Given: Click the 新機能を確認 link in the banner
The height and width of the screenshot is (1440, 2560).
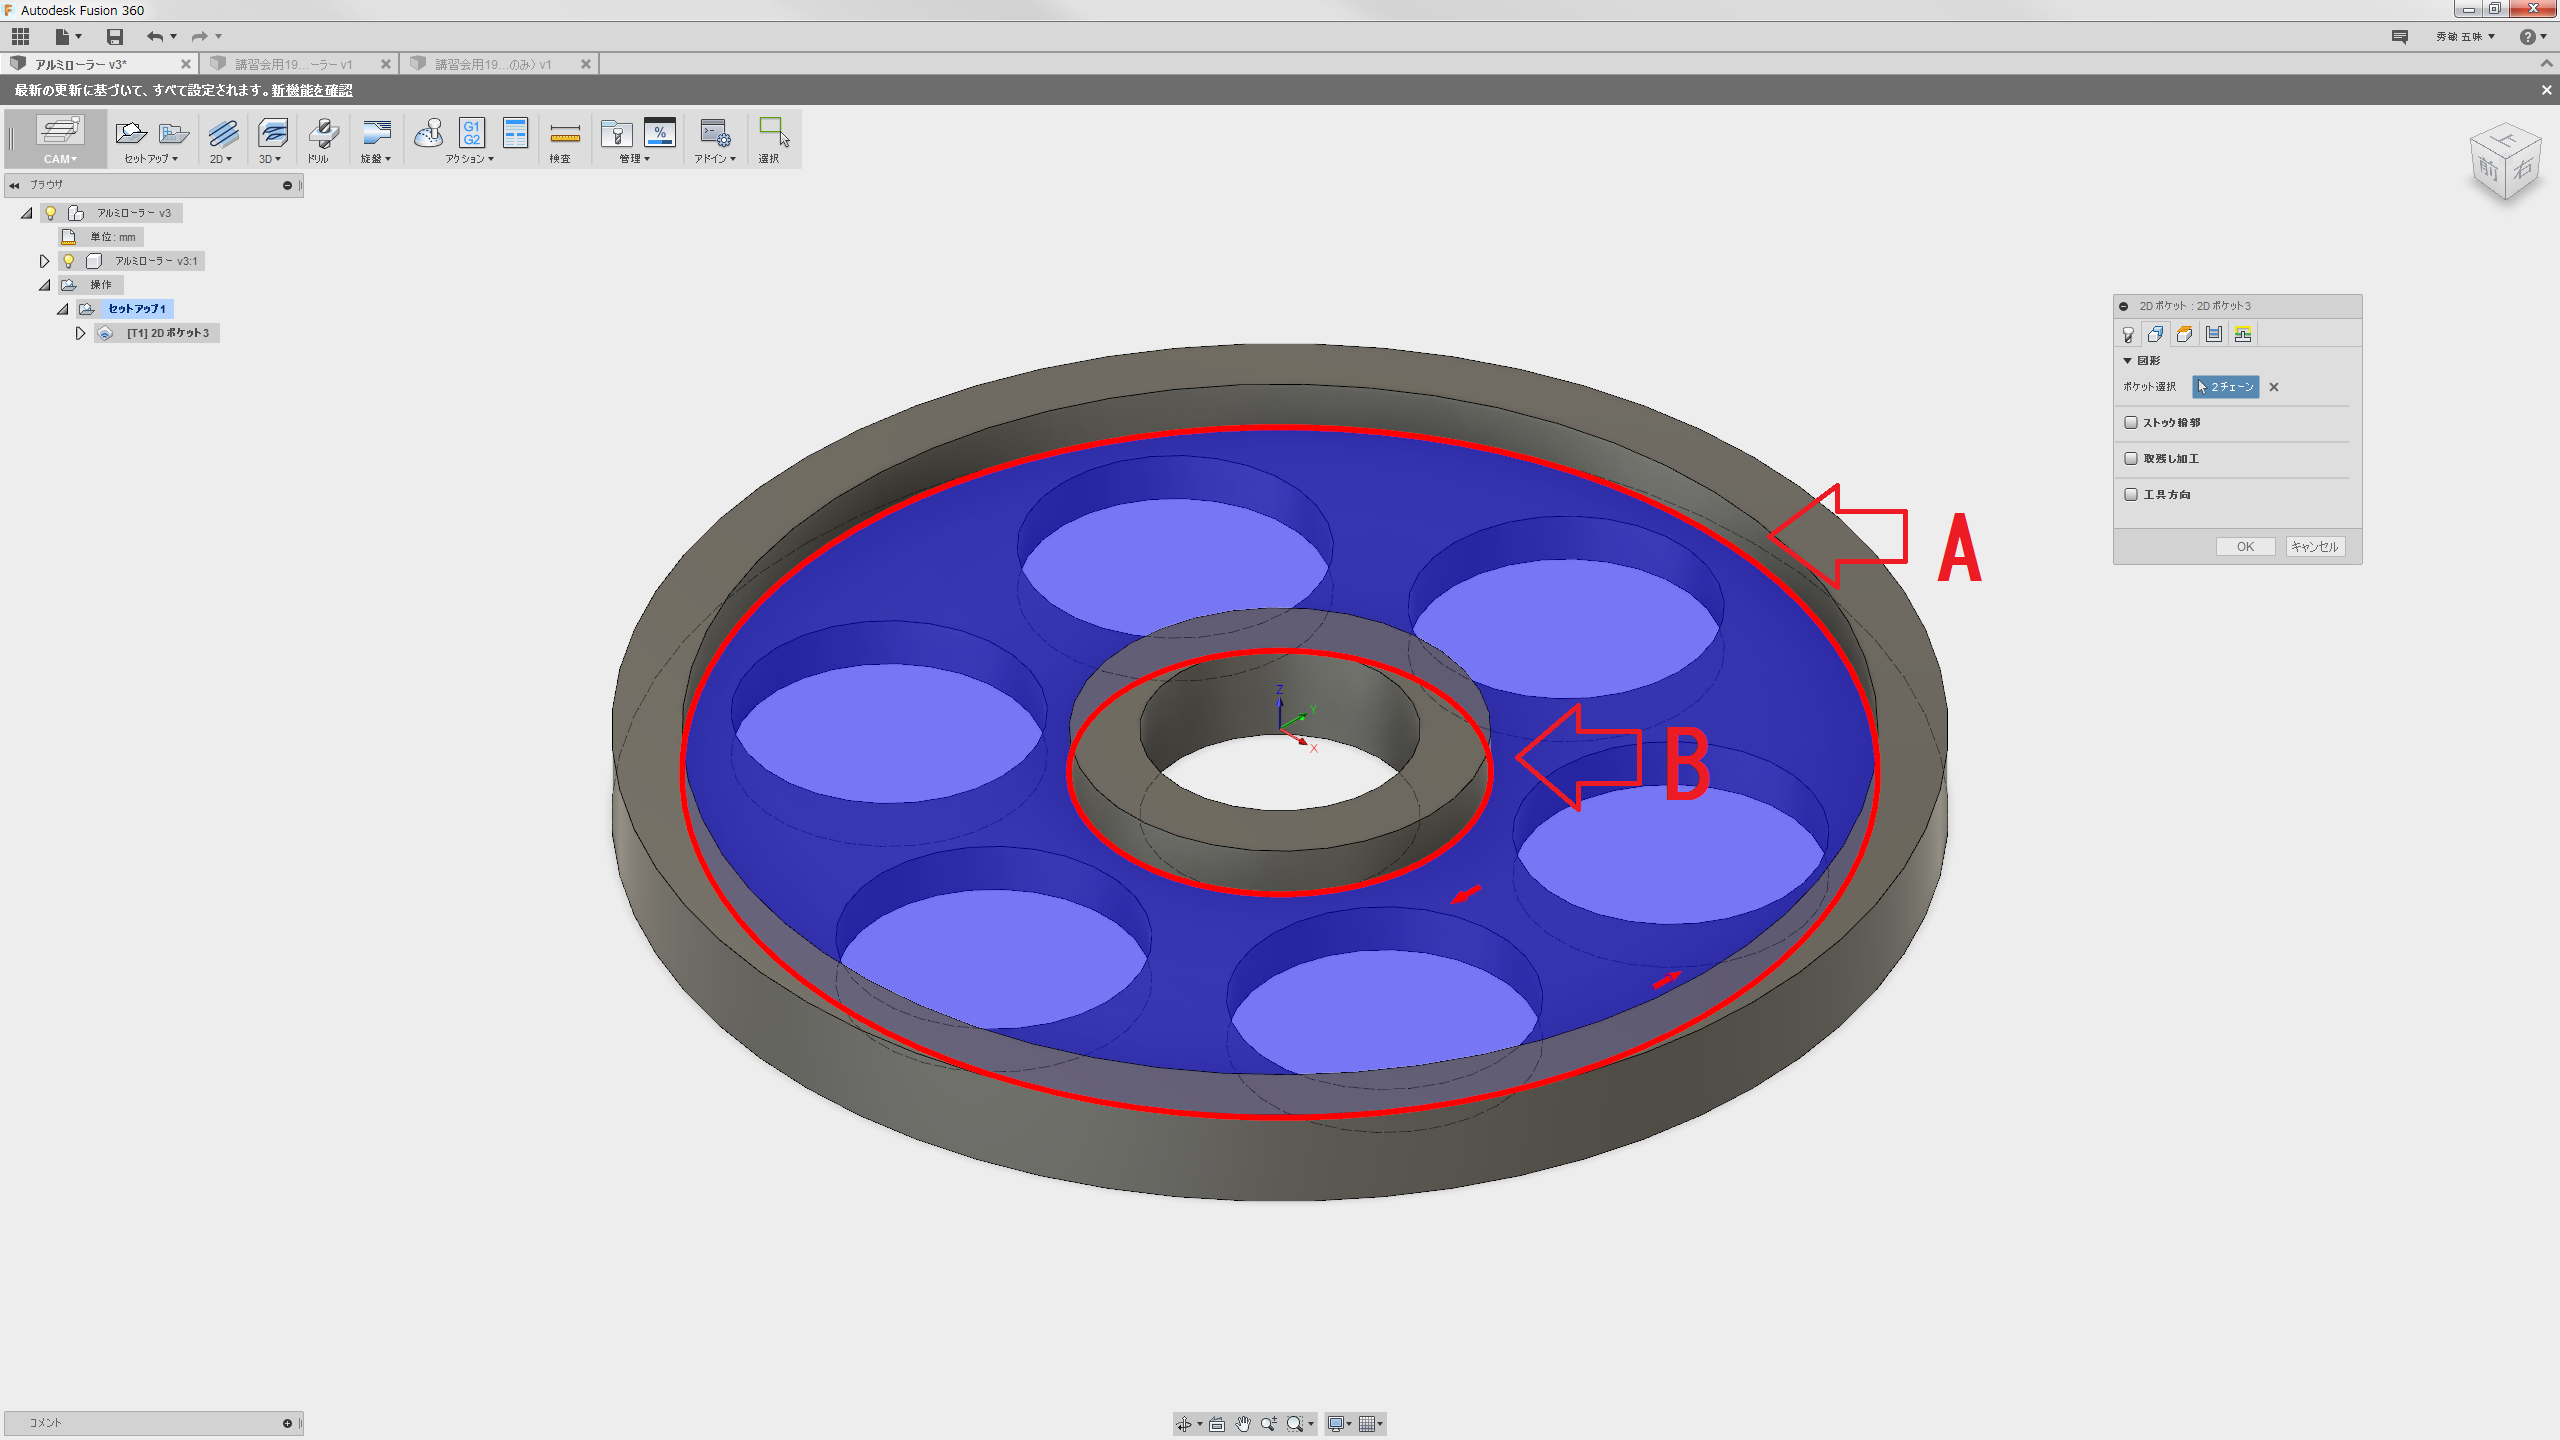Looking at the screenshot, I should click(x=312, y=90).
